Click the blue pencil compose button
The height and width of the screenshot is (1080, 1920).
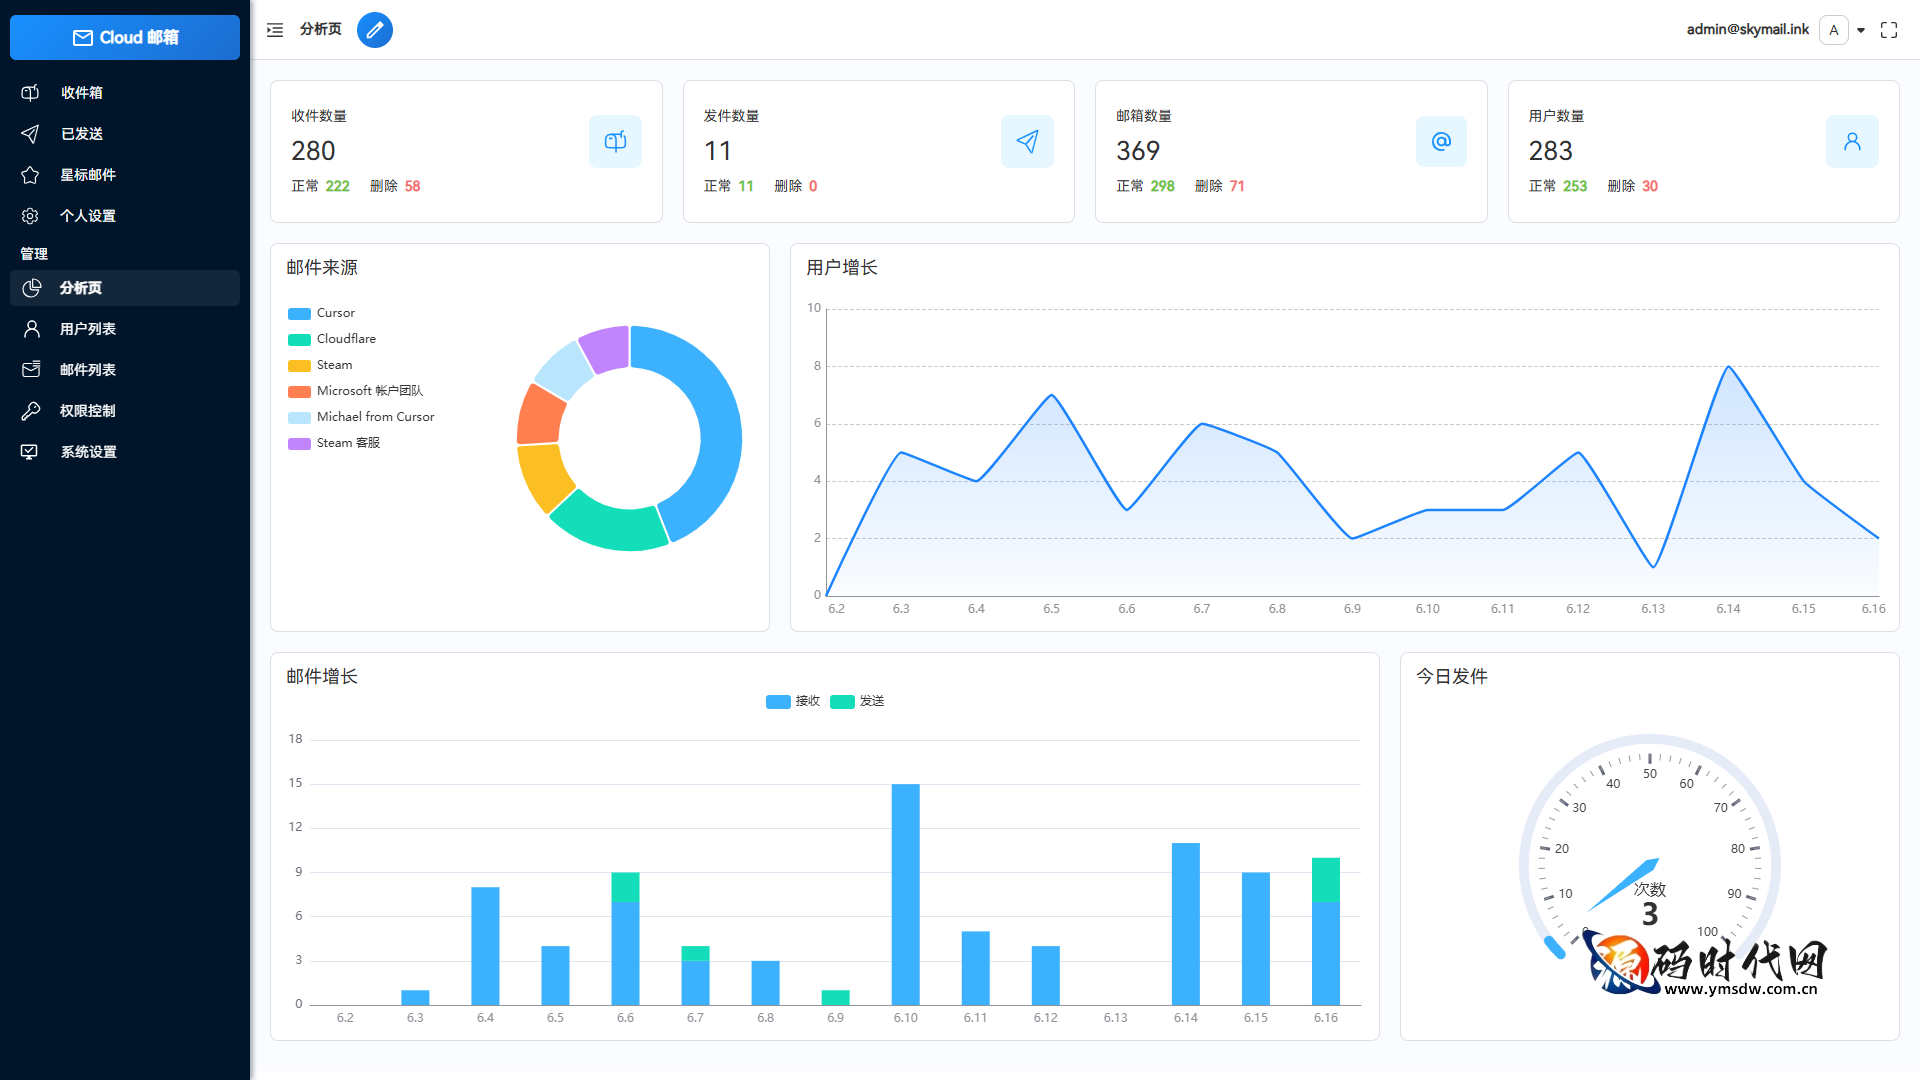click(375, 30)
